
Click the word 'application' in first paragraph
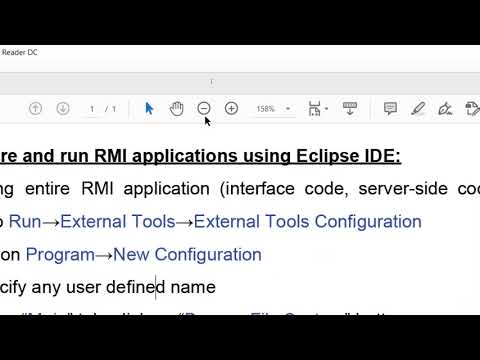click(x=167, y=189)
